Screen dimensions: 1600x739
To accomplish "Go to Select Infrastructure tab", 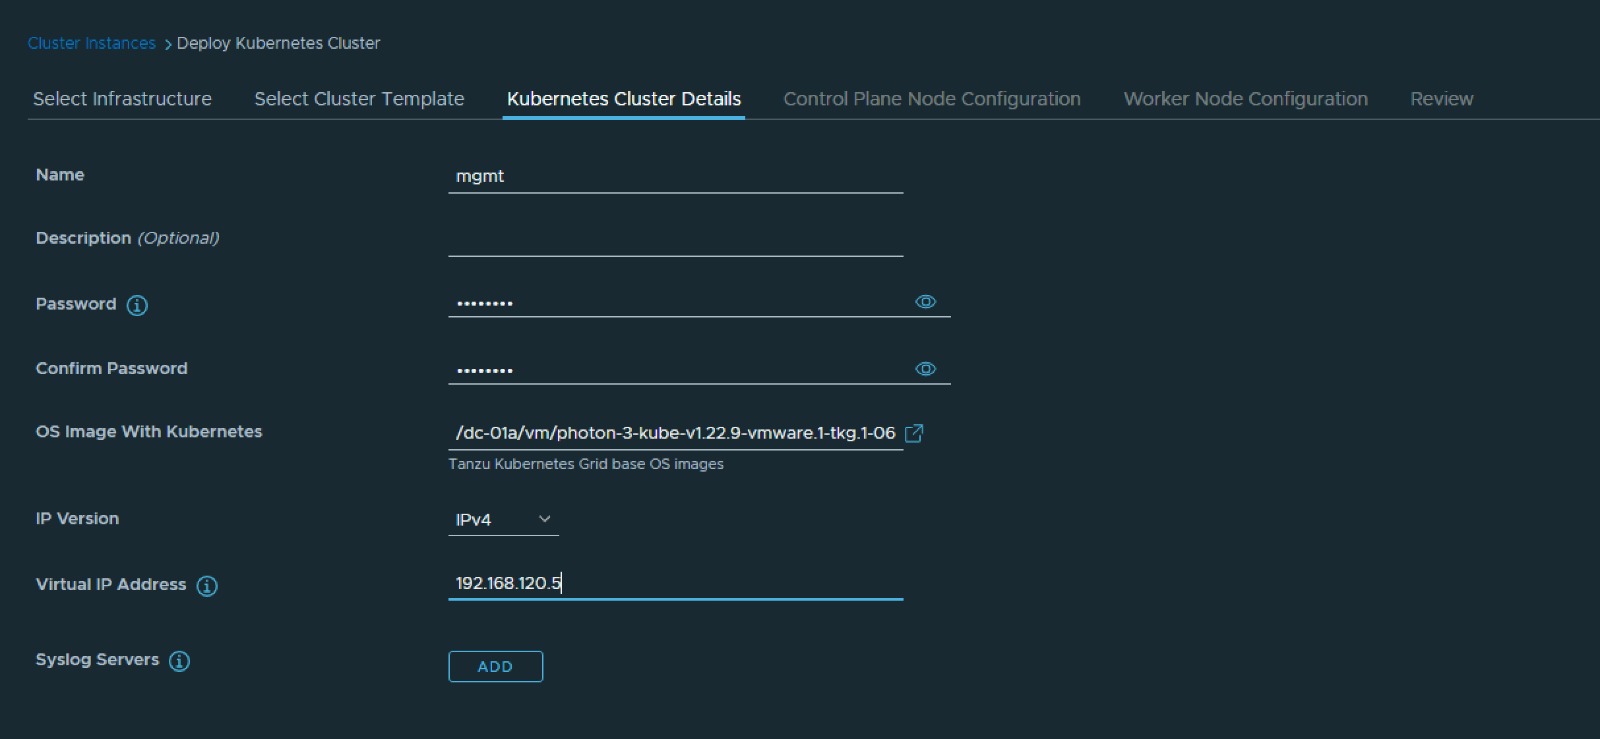I will tap(122, 99).
